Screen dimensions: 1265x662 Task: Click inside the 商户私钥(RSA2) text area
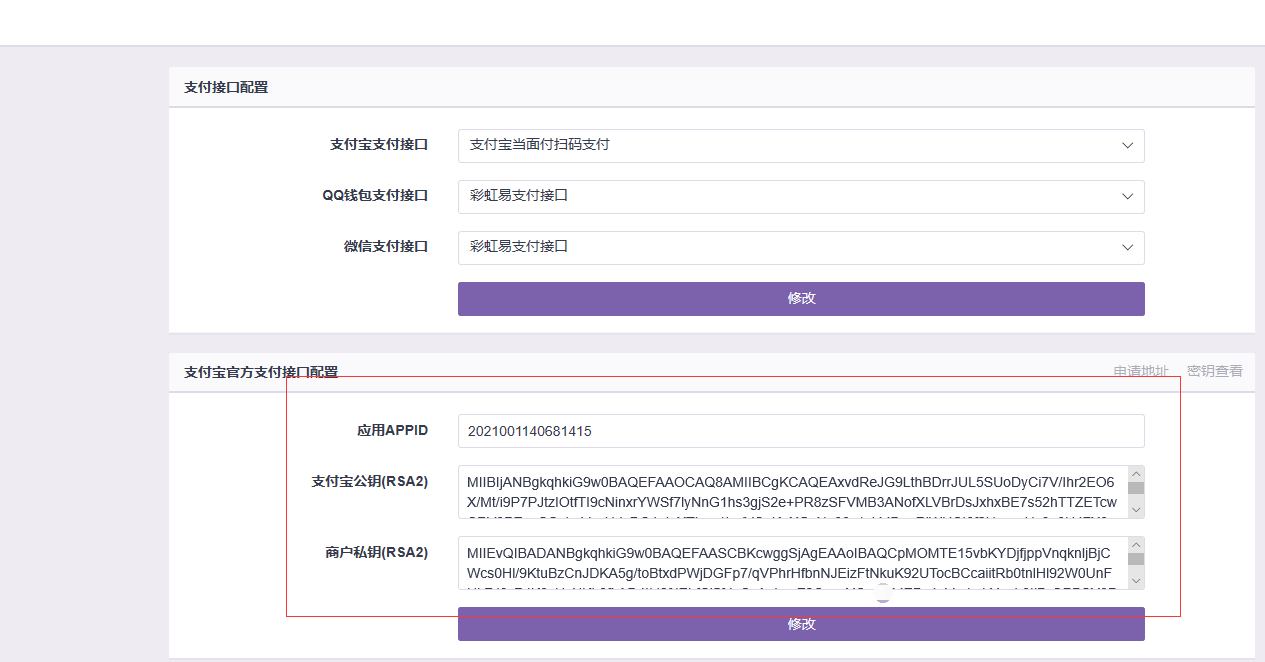click(x=790, y=563)
